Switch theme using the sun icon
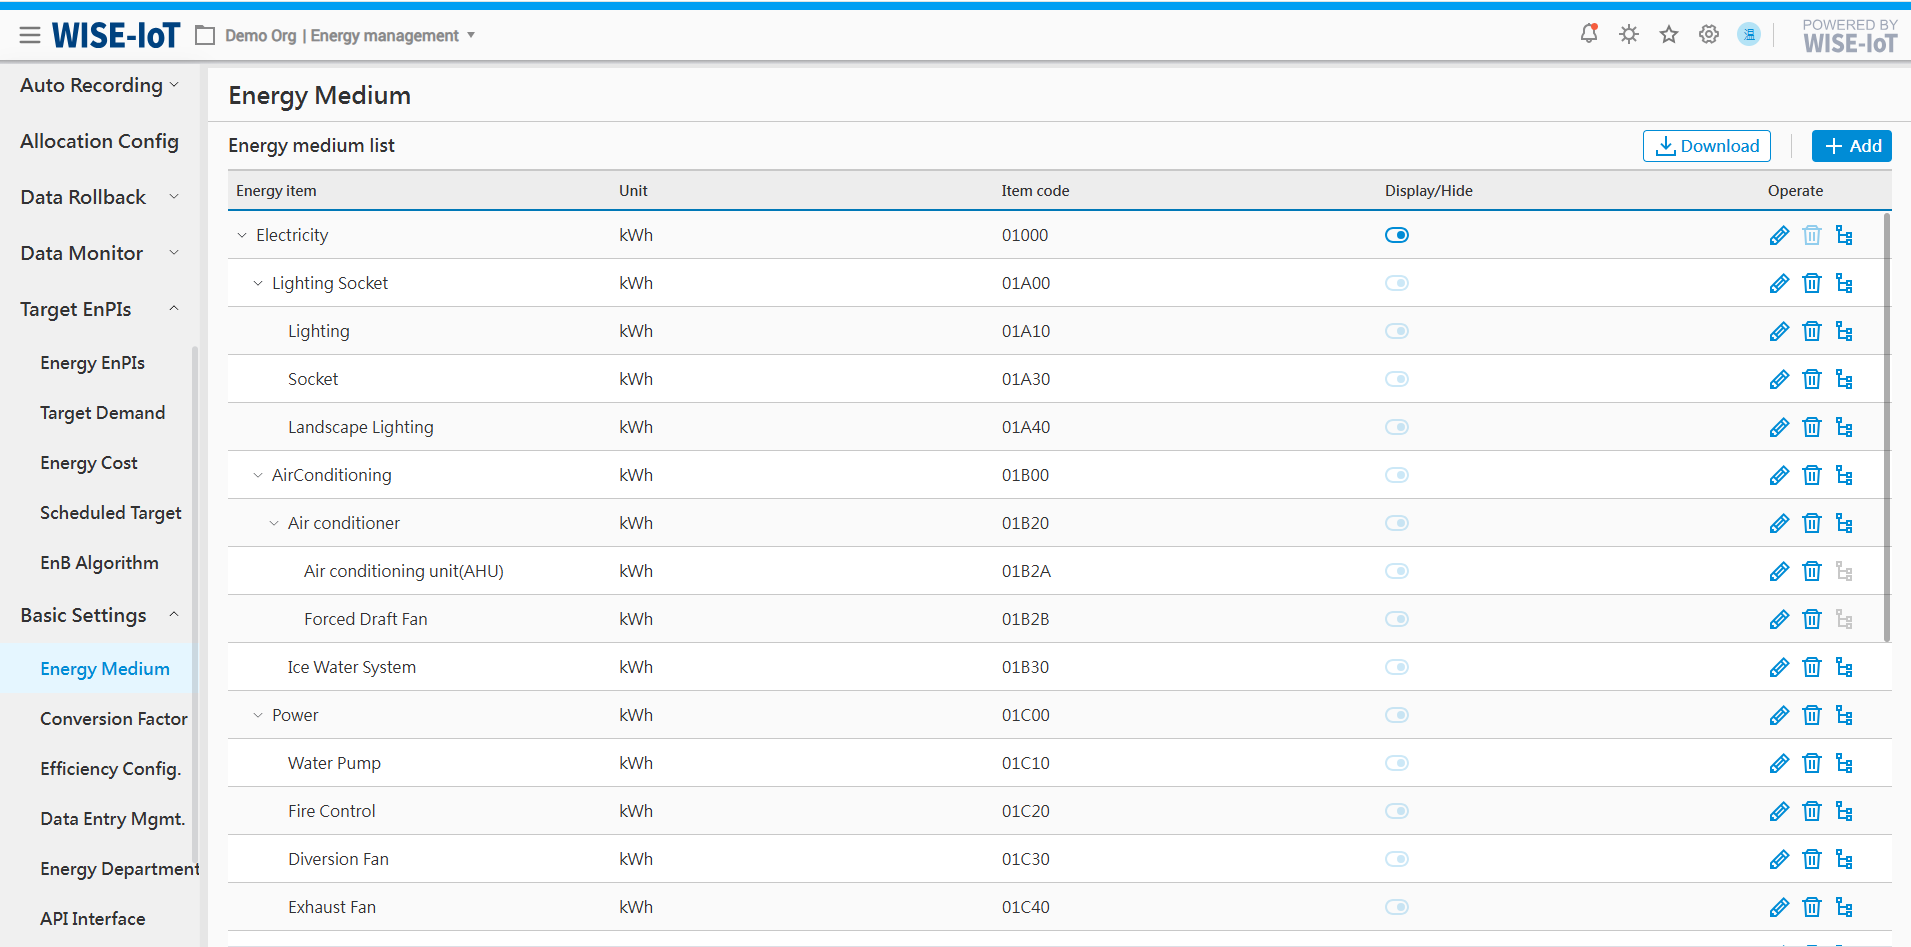The height and width of the screenshot is (947, 1911). click(1628, 35)
